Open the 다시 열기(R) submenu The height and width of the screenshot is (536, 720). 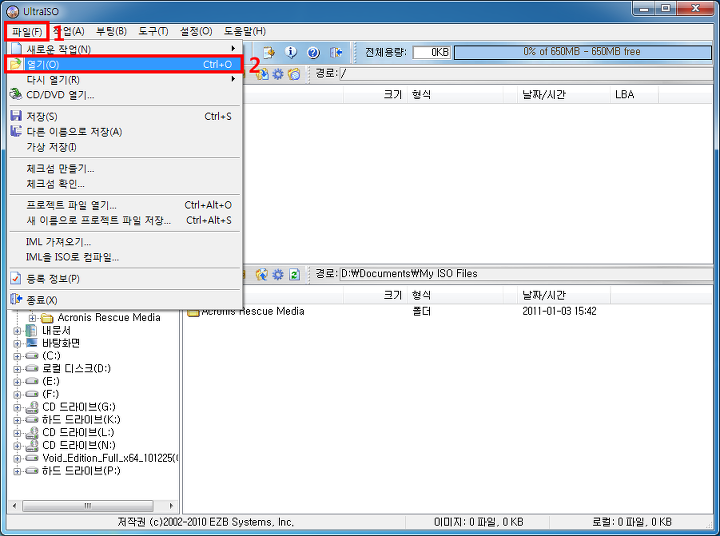pyautogui.click(x=124, y=80)
